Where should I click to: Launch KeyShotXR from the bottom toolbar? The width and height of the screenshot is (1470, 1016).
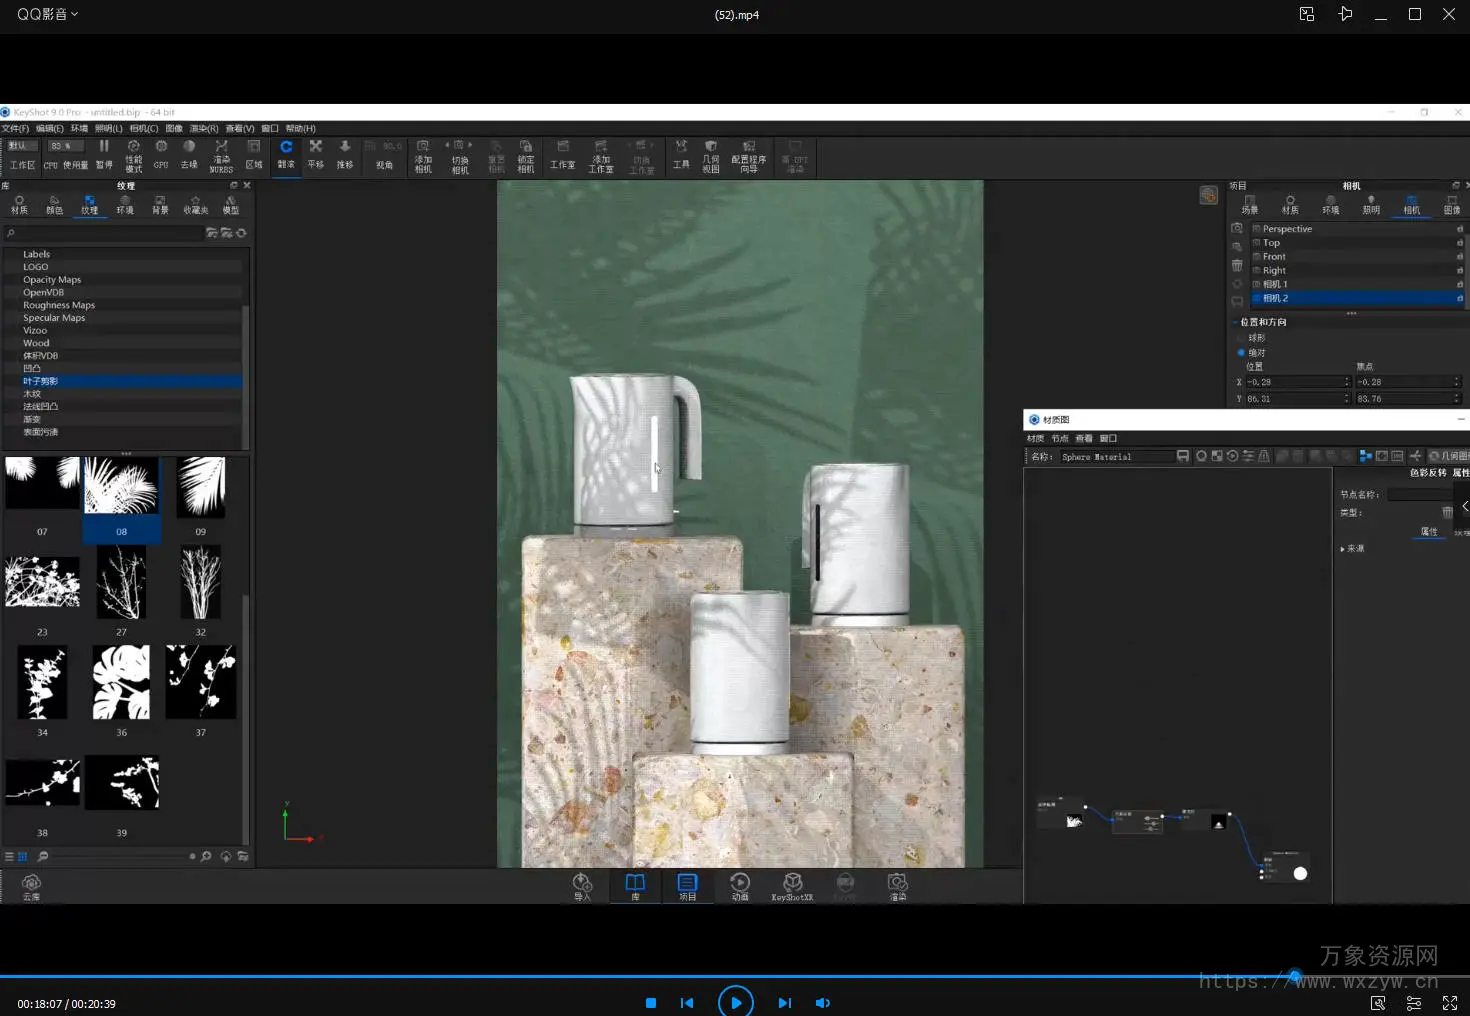point(792,886)
